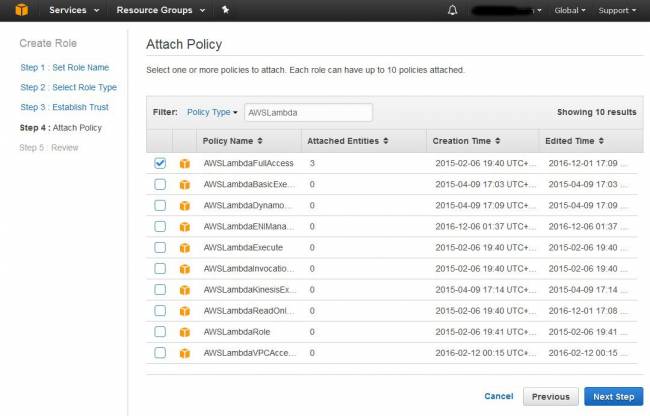Image resolution: width=650 pixels, height=416 pixels.
Task: Open the Support menu
Action: (x=616, y=10)
